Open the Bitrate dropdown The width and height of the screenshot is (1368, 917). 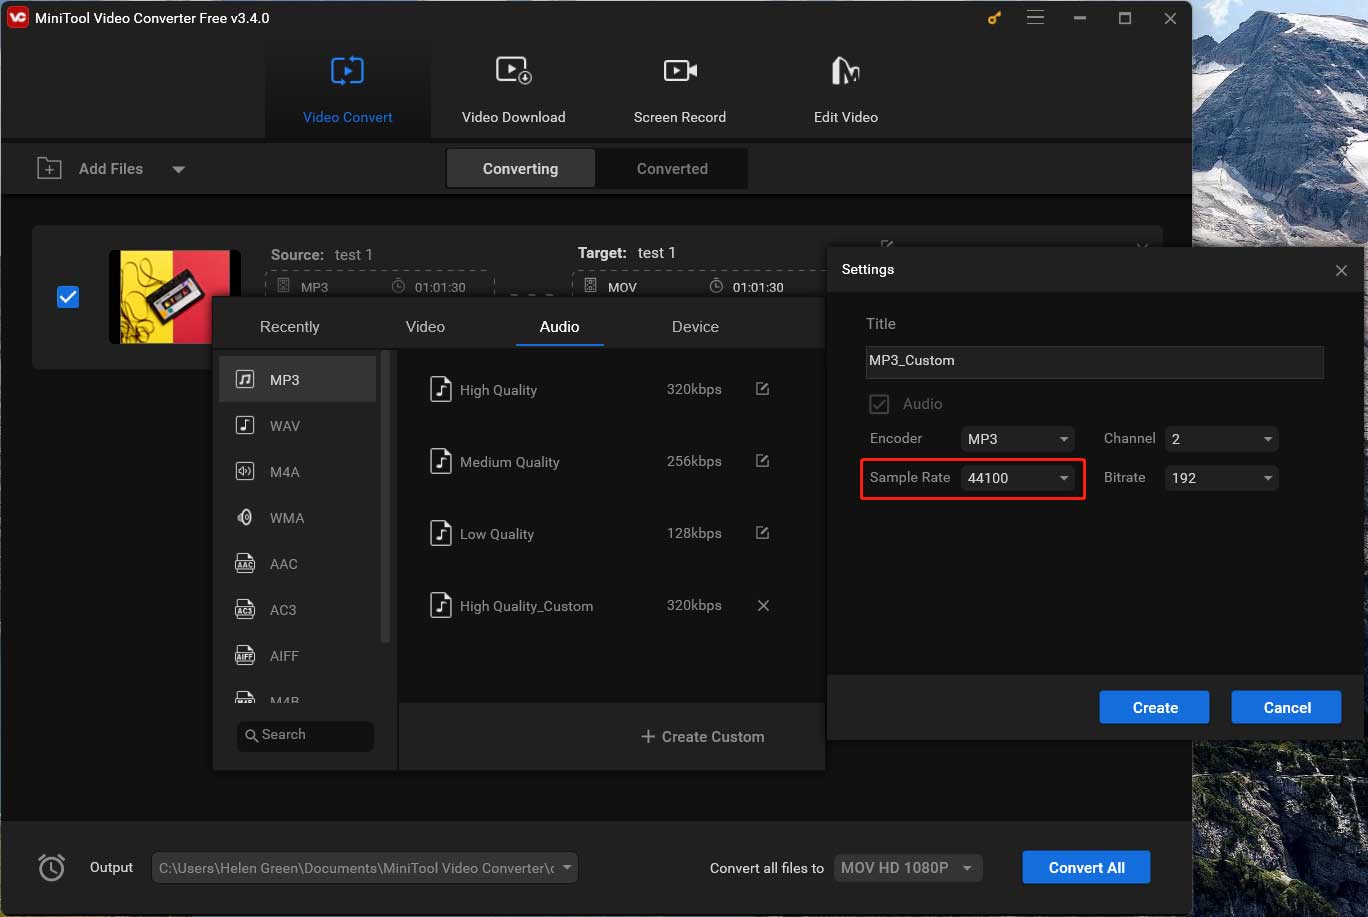pyautogui.click(x=1221, y=478)
